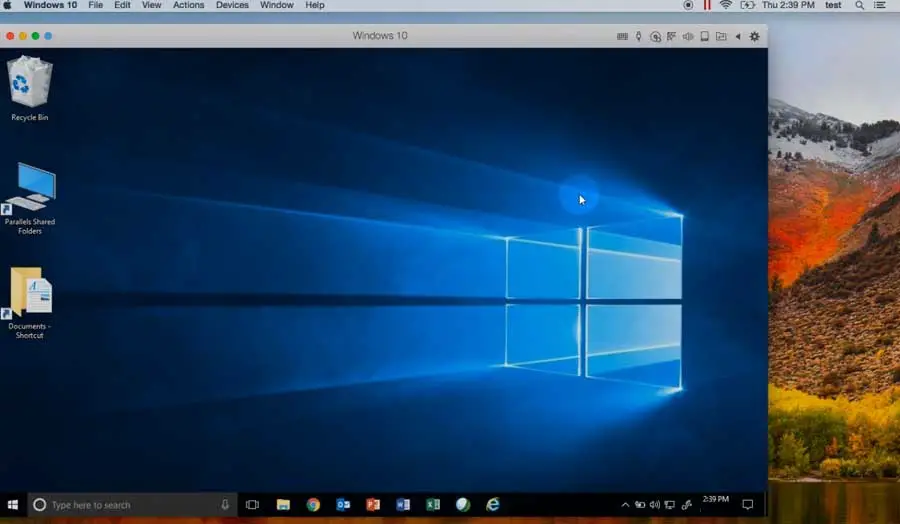This screenshot has width=900, height=524.
Task: Open the Windows 10 application menu
Action: 50,5
